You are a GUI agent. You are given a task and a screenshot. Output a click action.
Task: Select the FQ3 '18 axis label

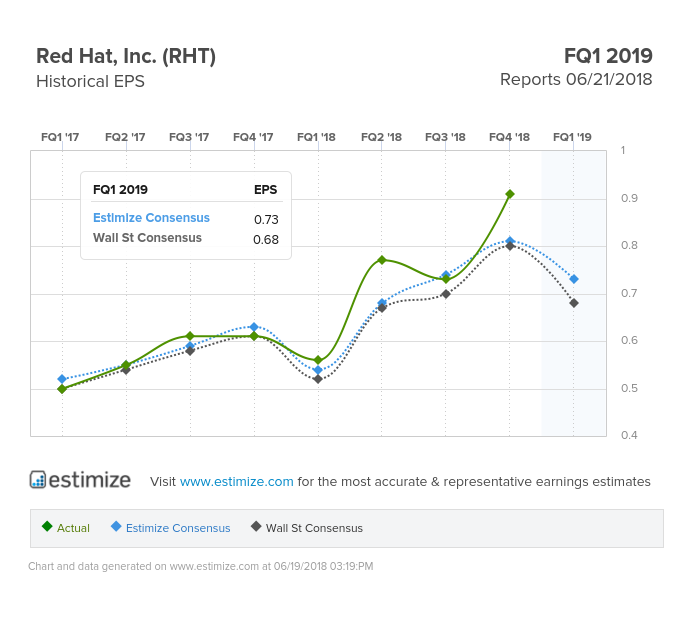click(x=445, y=137)
